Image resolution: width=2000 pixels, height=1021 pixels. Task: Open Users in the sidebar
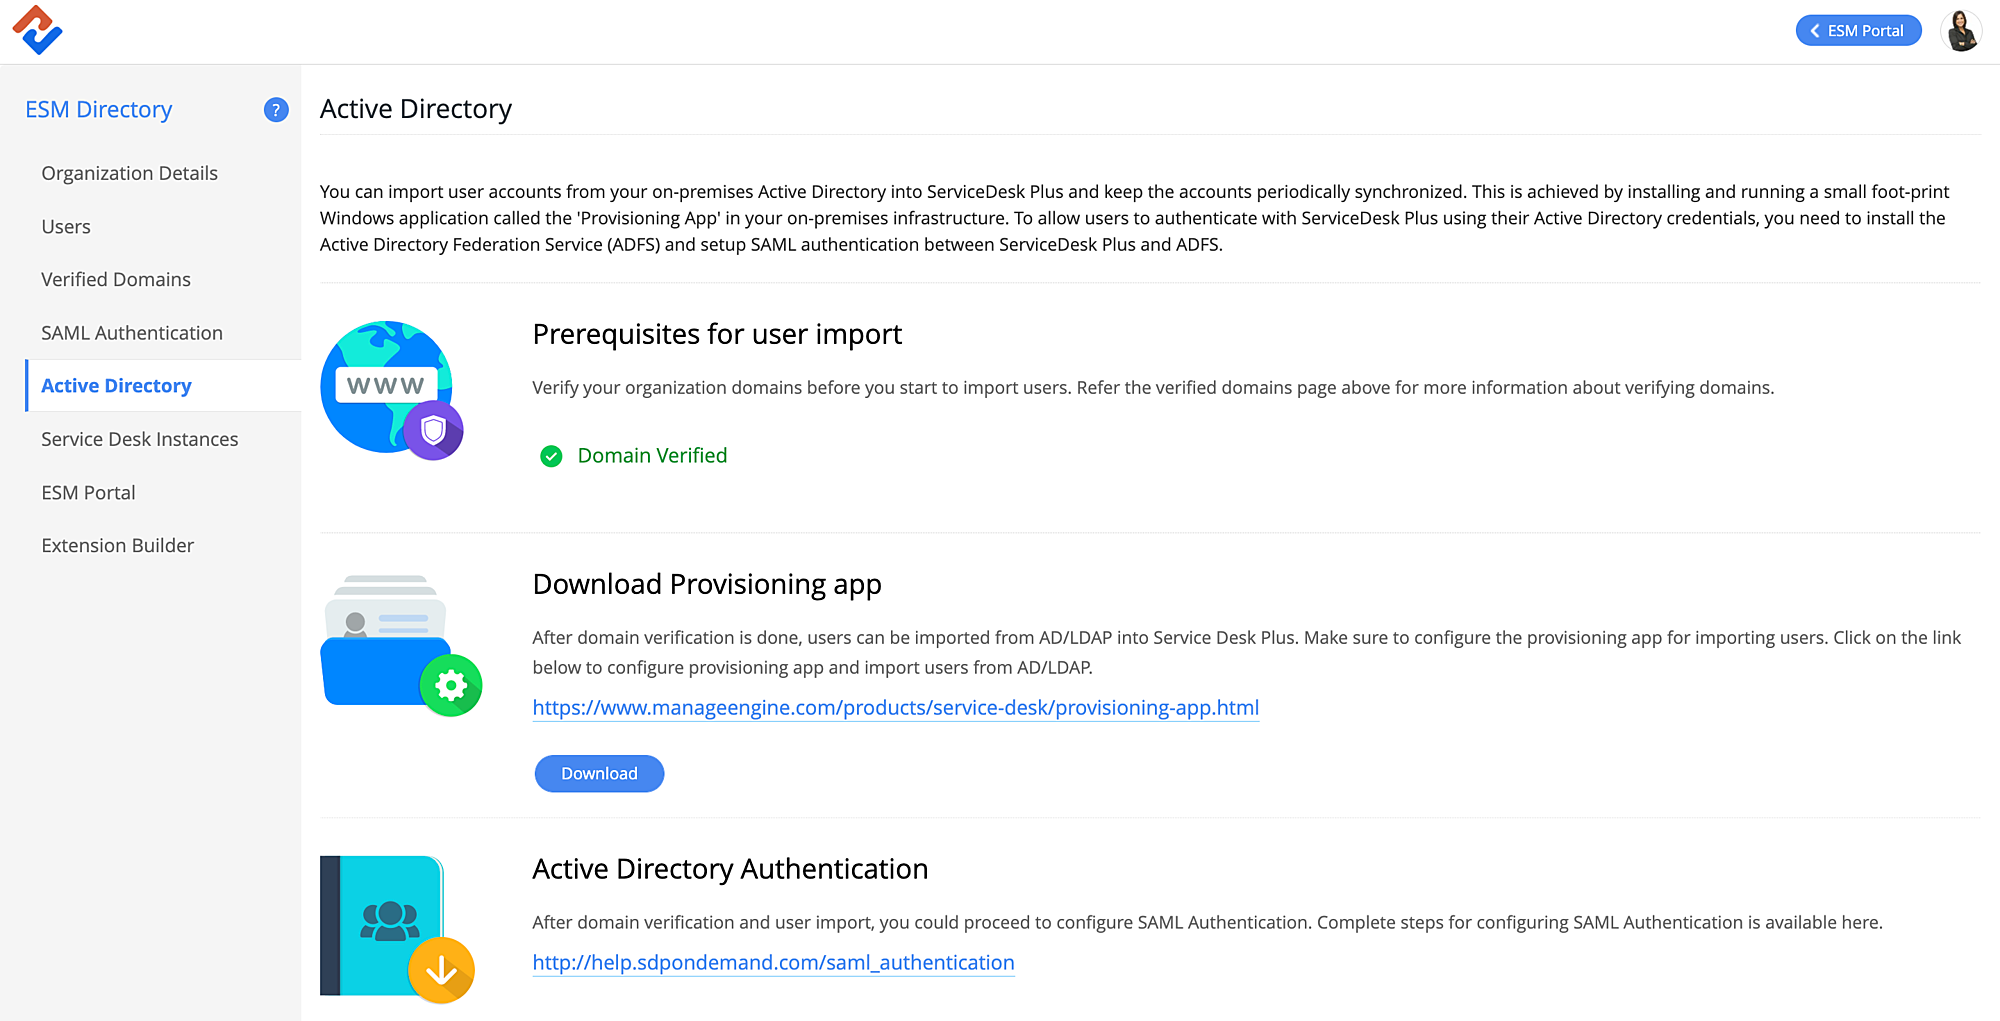66,227
